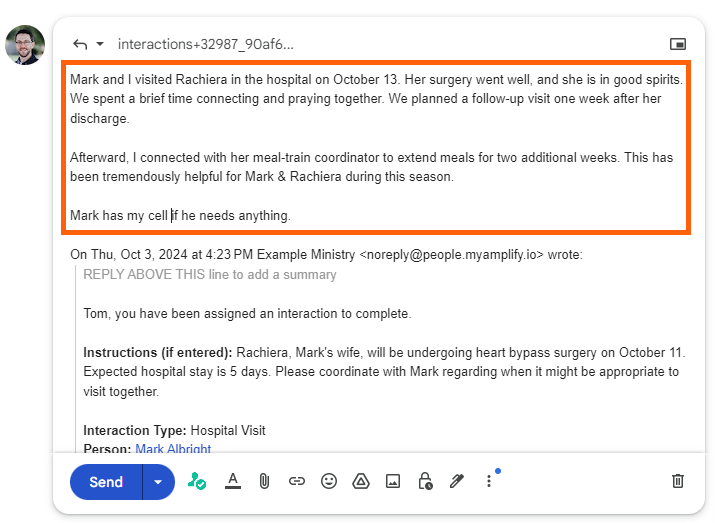Viewport: 718px width, 523px height.
Task: Click the Mark Albright person link
Action: [173, 449]
